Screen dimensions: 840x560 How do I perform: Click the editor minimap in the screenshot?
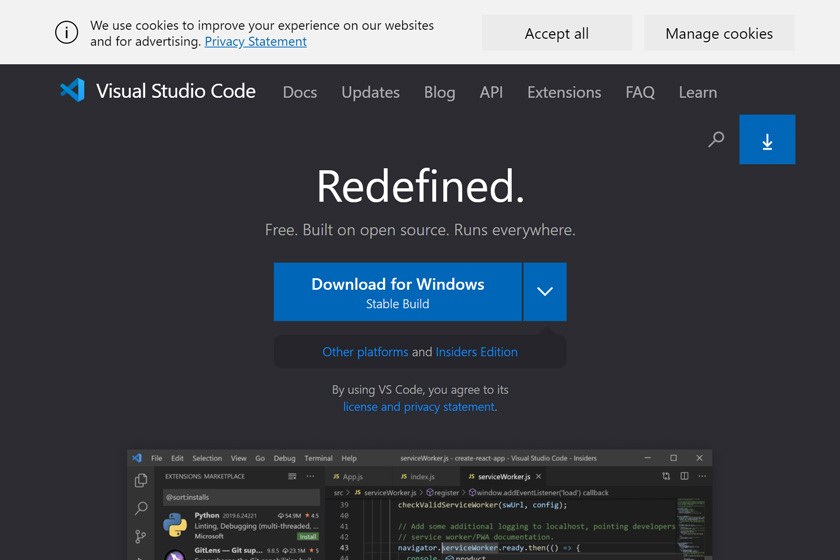(x=691, y=528)
